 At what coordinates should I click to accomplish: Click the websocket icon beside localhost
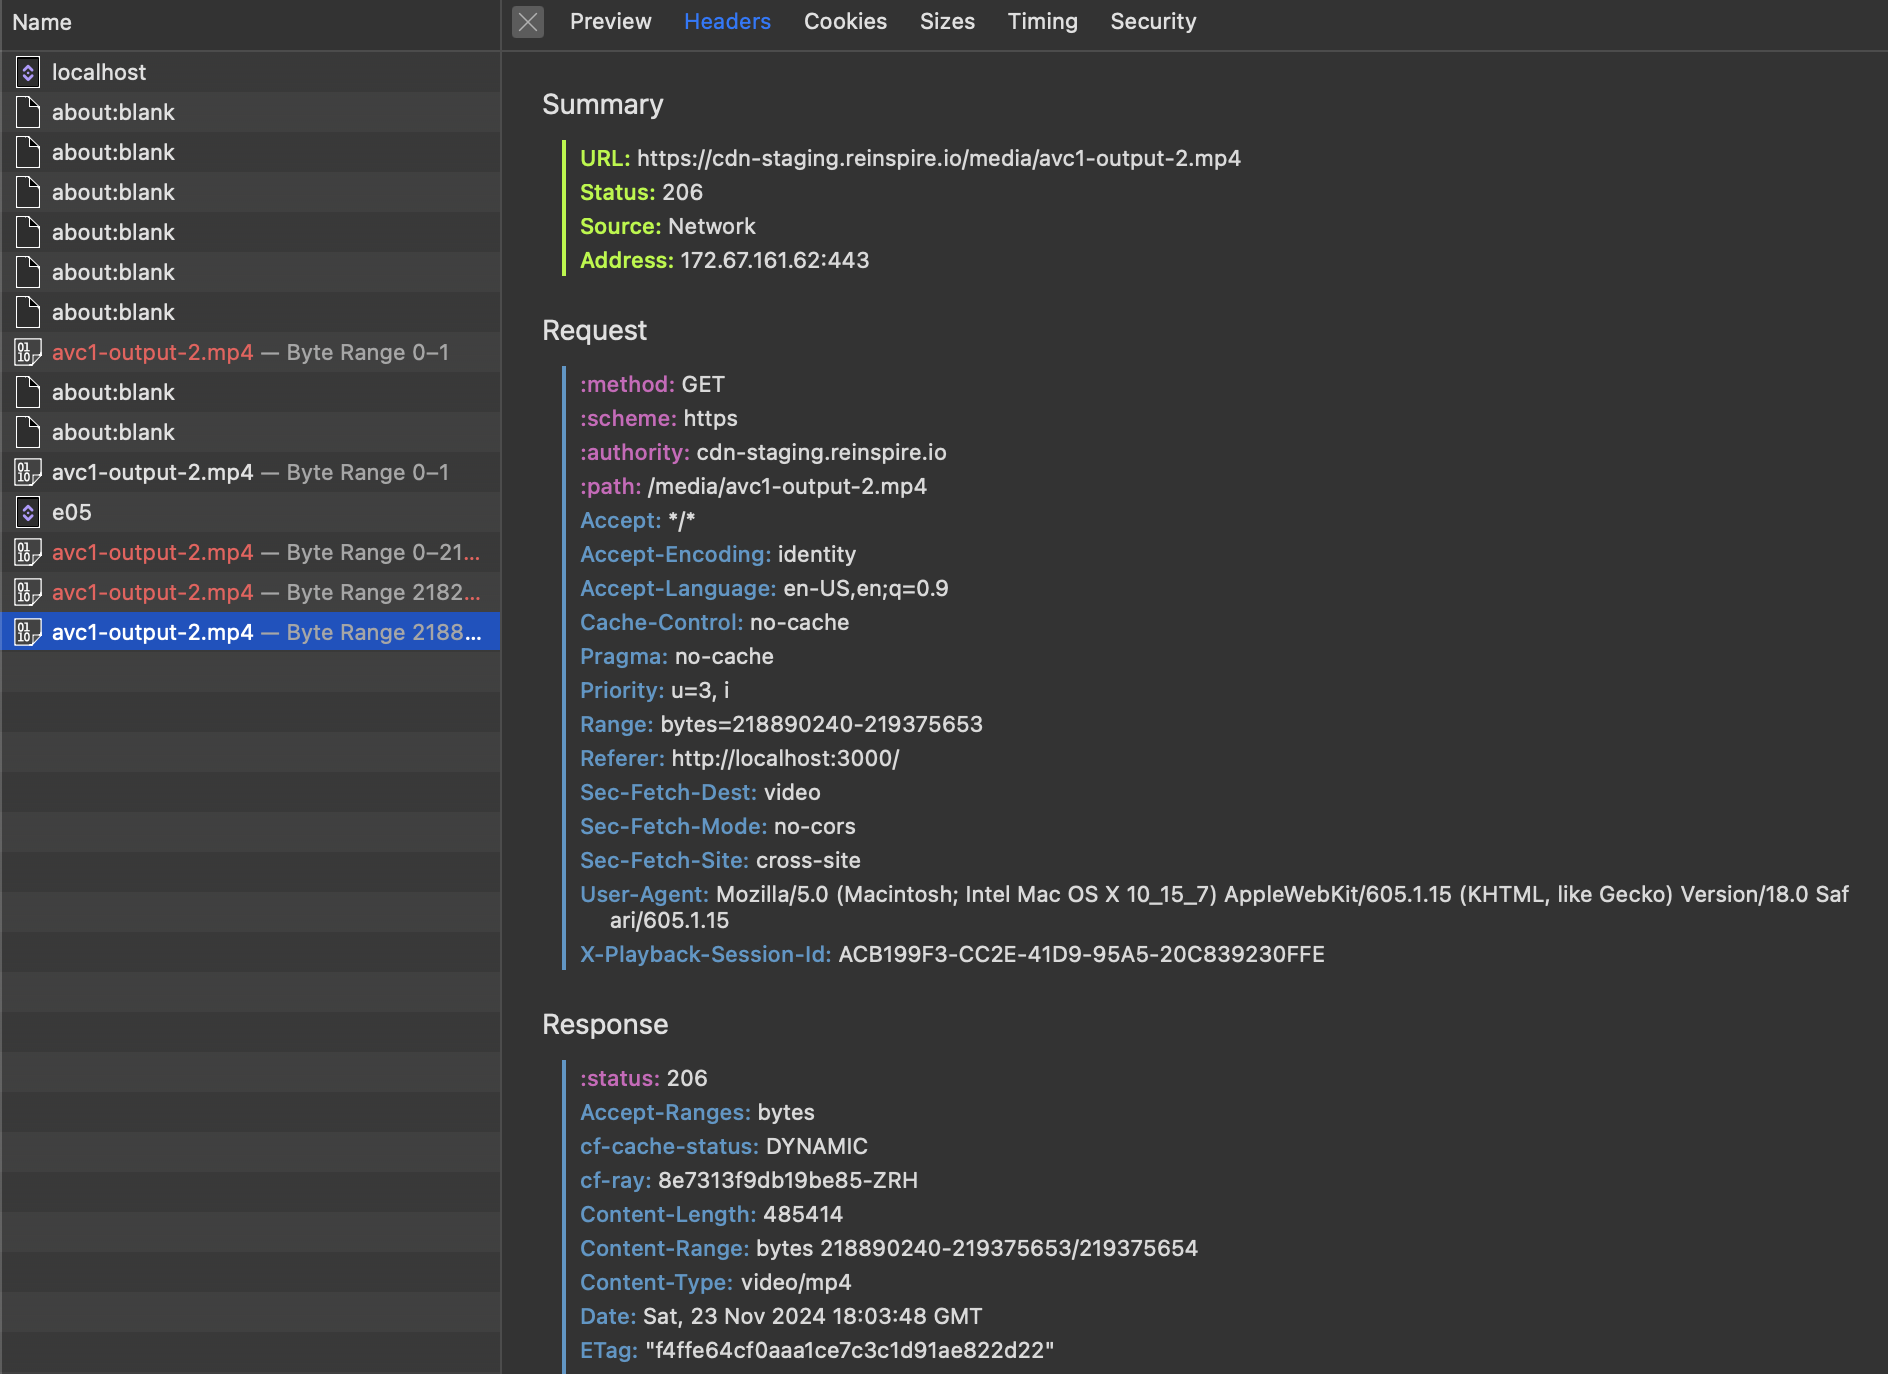(27, 72)
